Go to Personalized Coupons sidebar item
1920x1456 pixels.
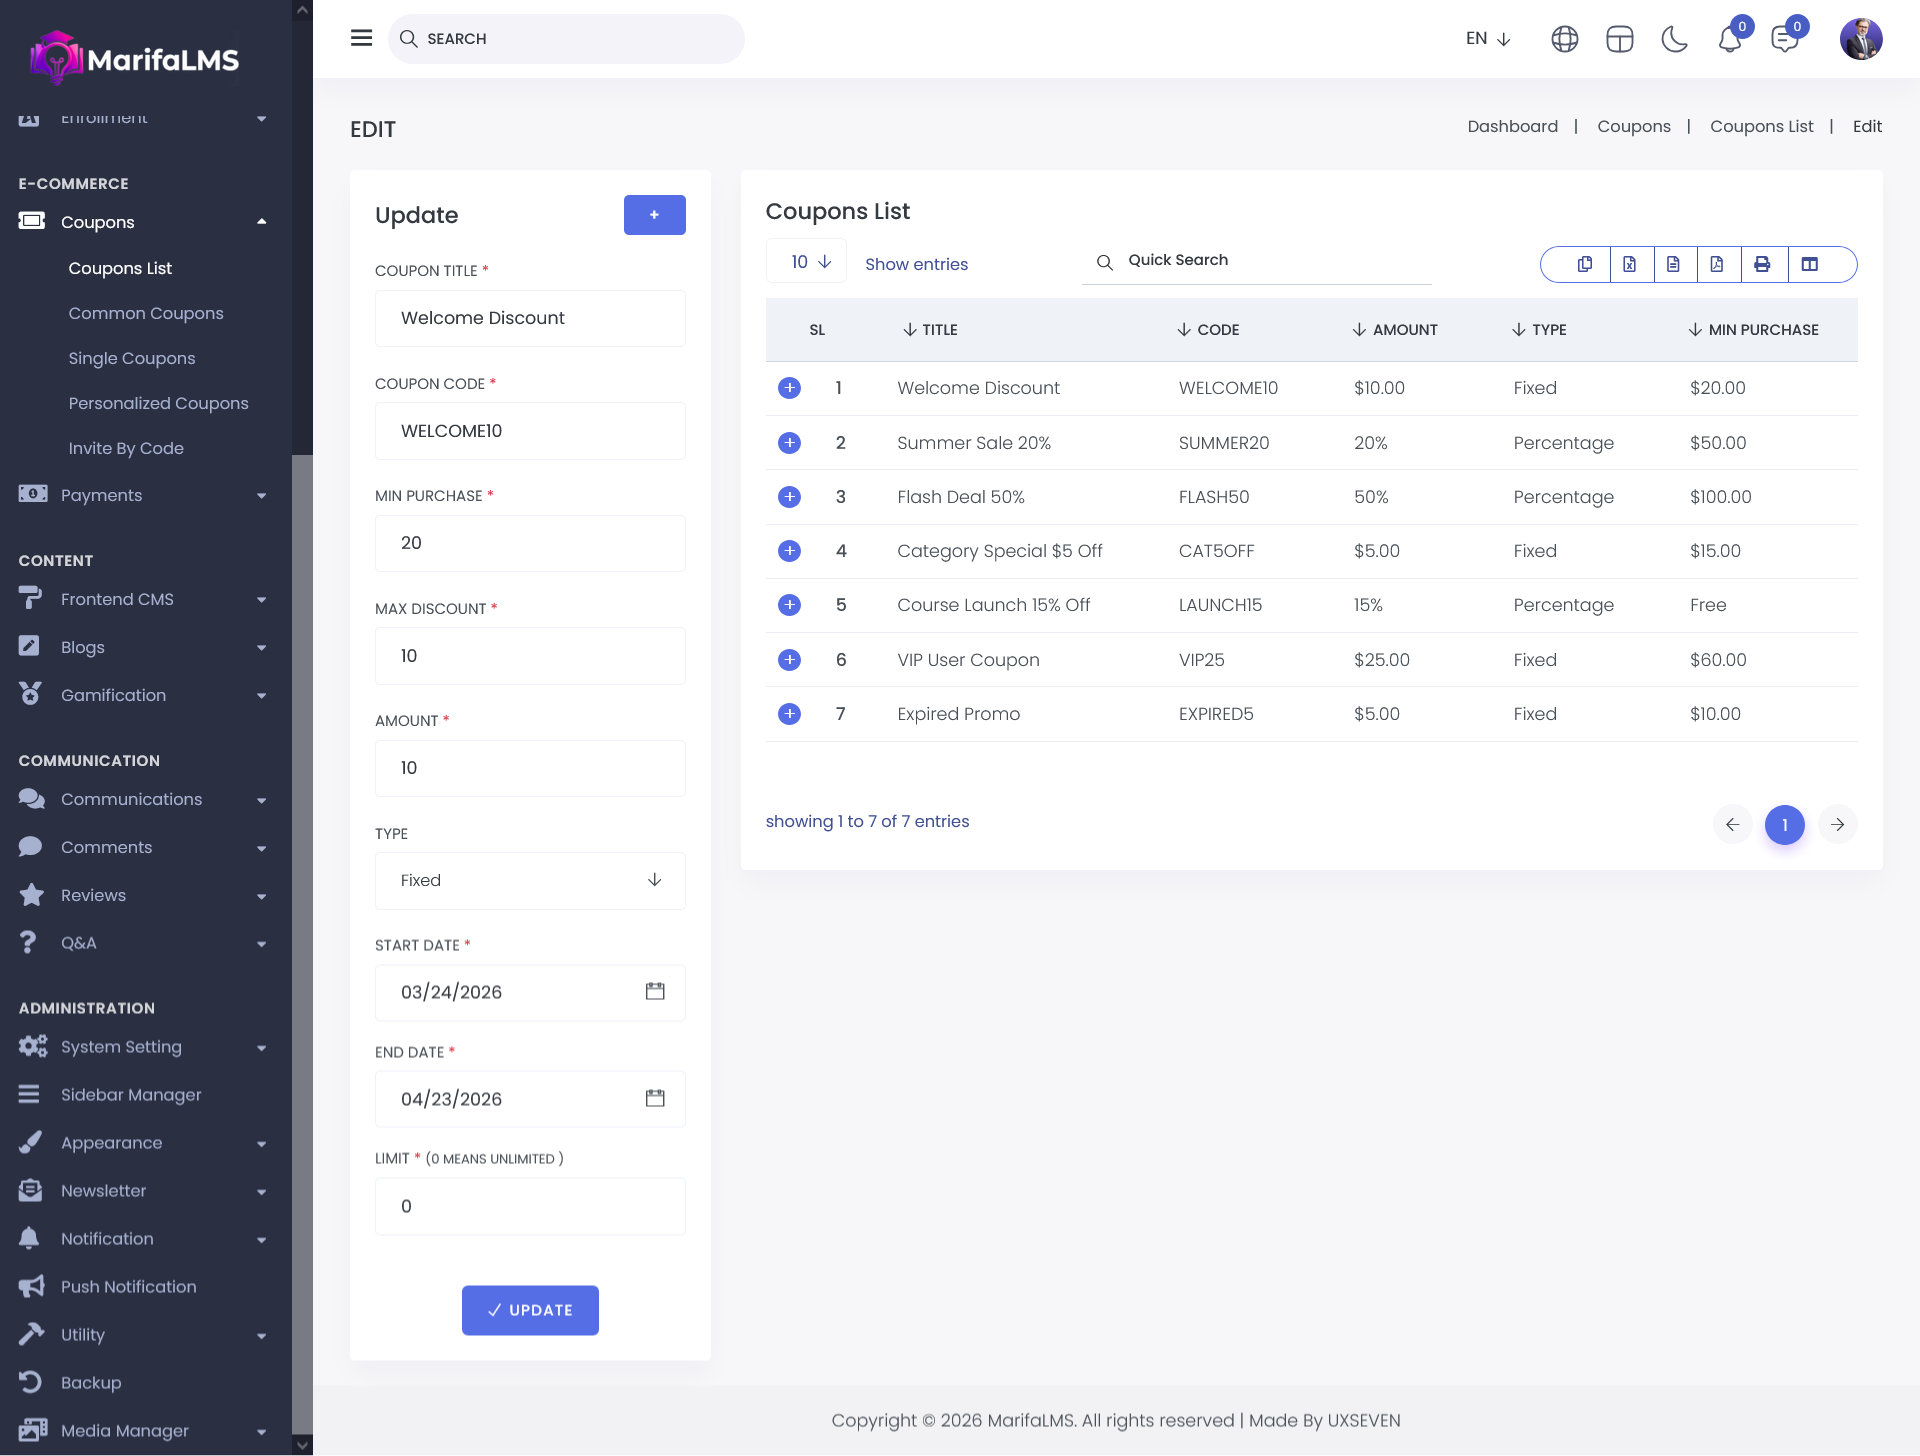point(158,403)
